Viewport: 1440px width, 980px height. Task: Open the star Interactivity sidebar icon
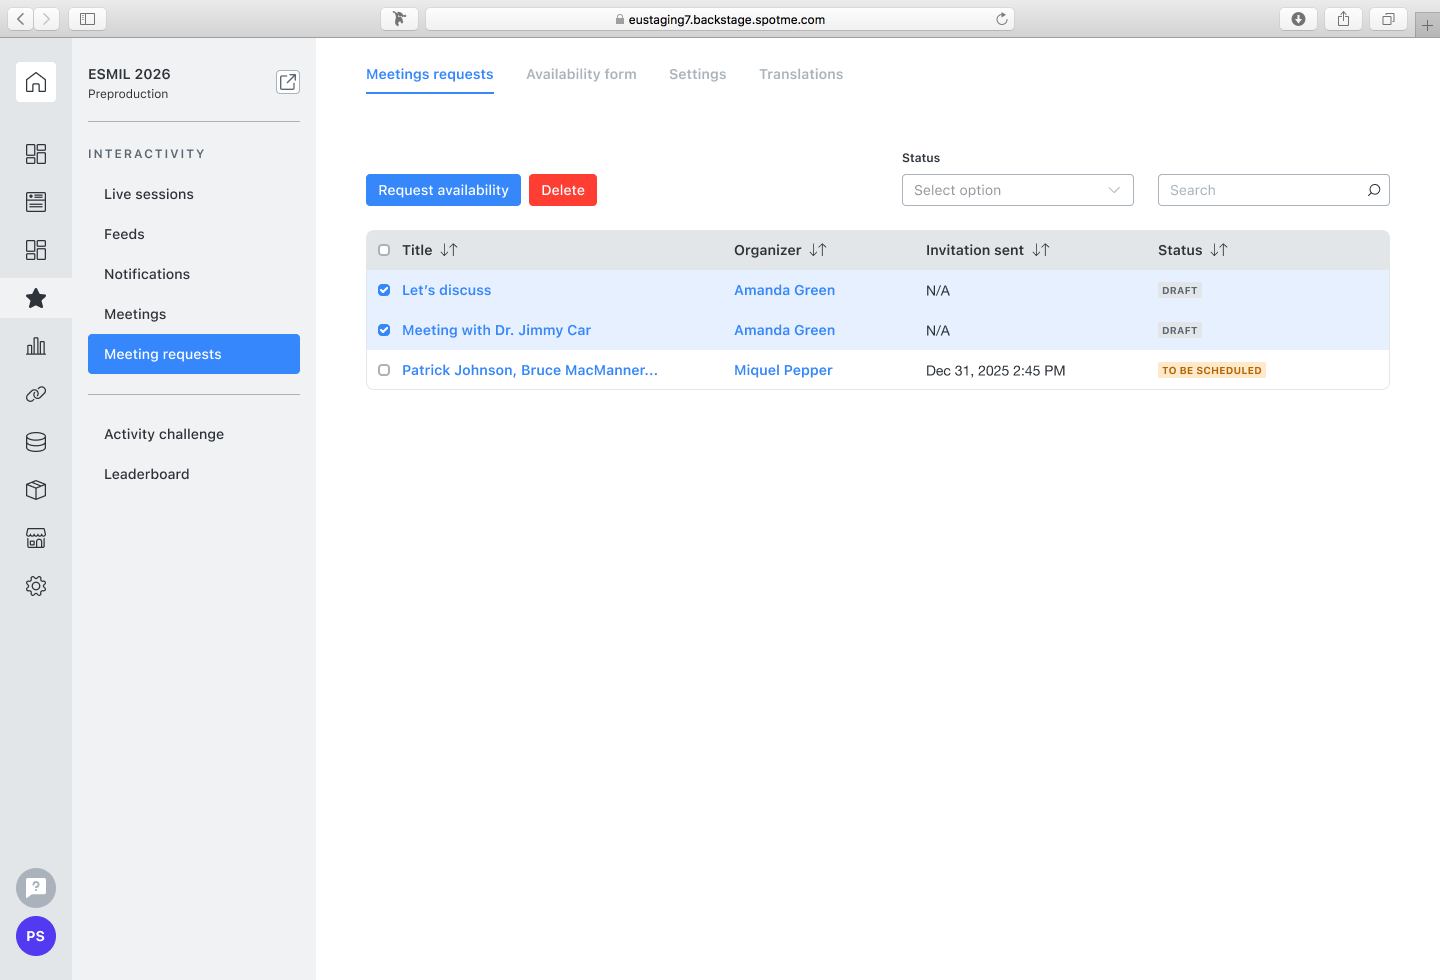click(x=36, y=298)
